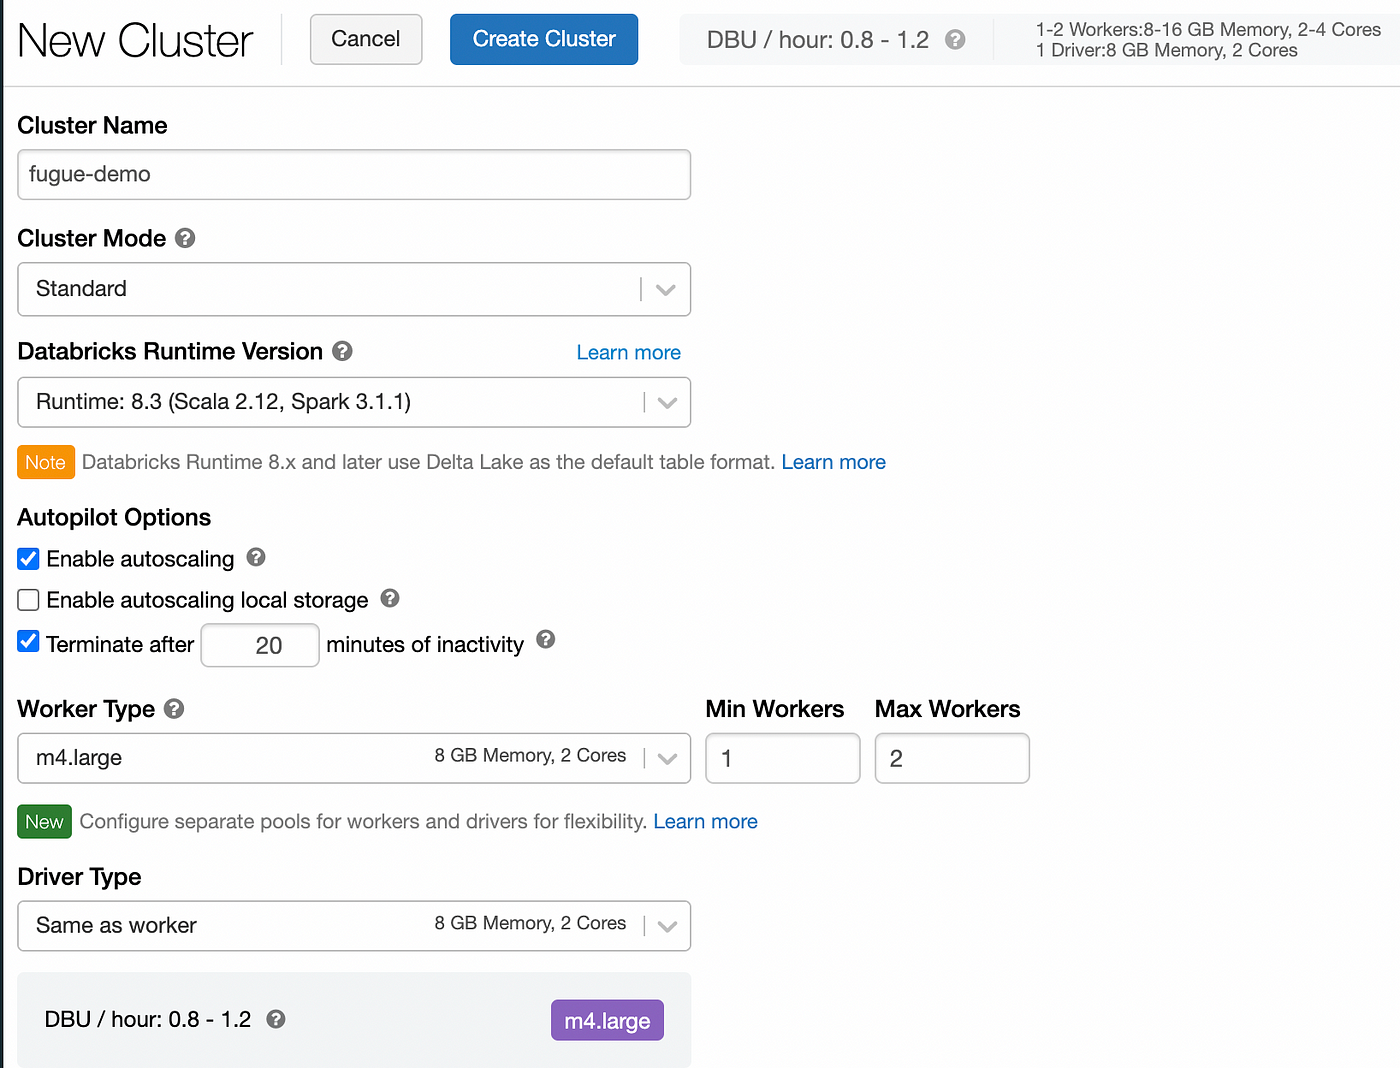Click the Driver Type label
Viewport: 1400px width, 1068px height.
pyautogui.click(x=80, y=877)
